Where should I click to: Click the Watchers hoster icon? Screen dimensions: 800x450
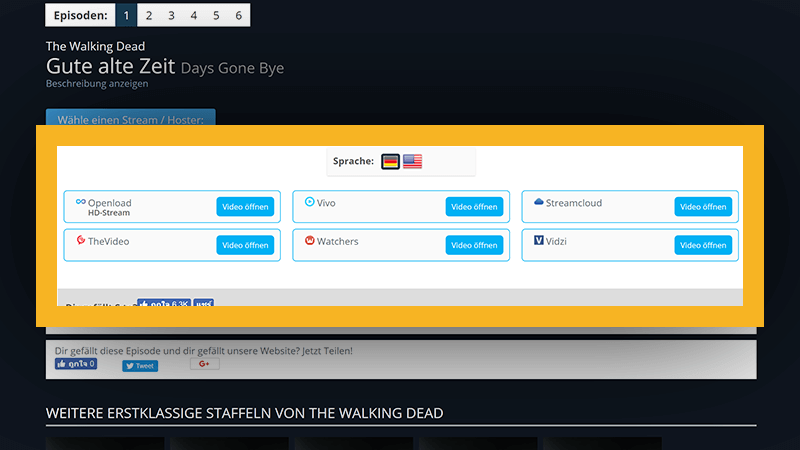[309, 240]
